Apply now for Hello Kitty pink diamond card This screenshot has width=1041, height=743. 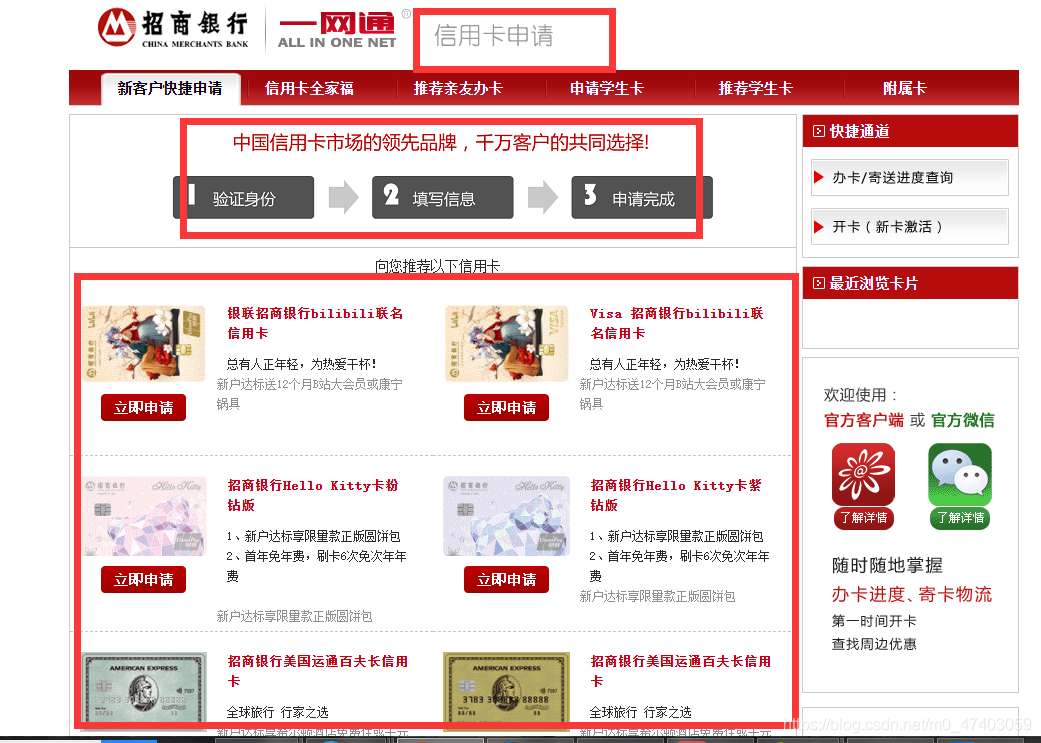coord(143,579)
